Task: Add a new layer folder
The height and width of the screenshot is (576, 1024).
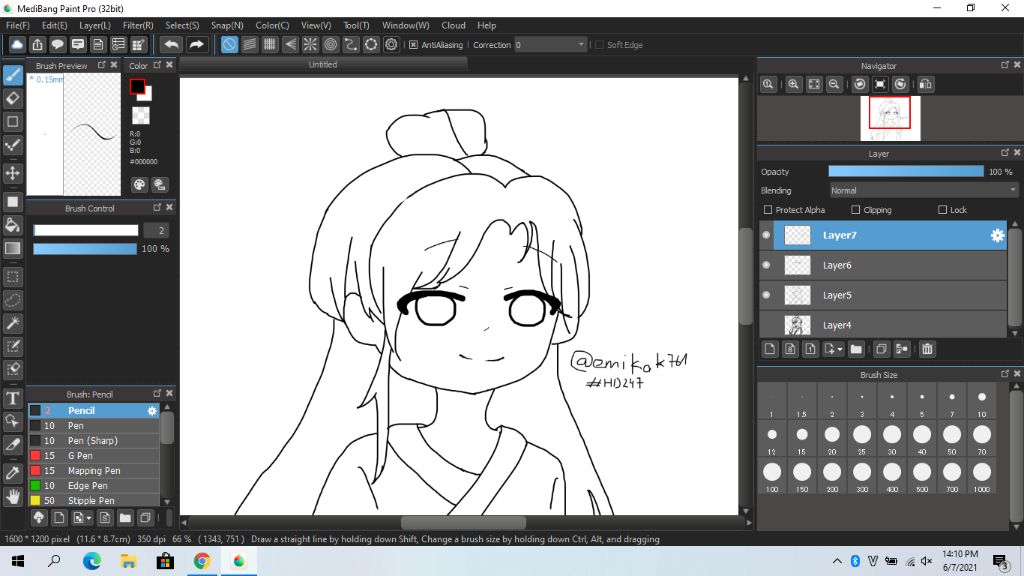Action: [856, 349]
